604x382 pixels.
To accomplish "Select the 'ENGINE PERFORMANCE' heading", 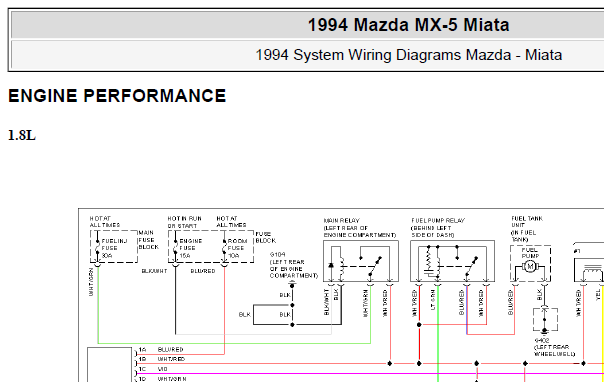I will 117,96.
